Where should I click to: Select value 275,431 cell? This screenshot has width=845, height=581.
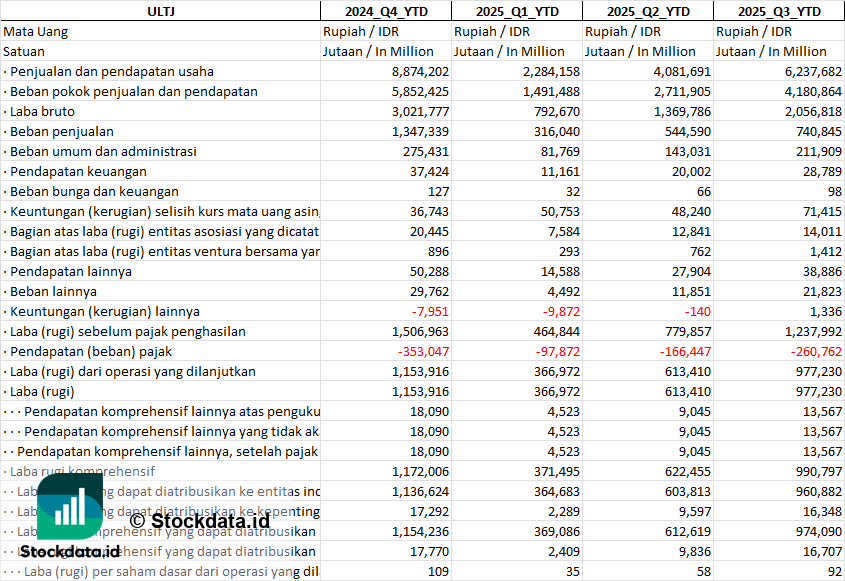click(x=426, y=151)
